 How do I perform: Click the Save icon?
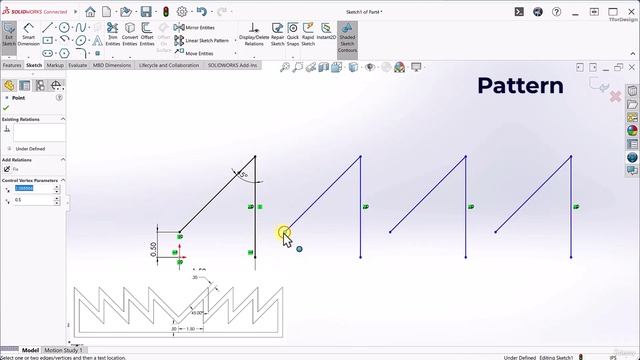[146, 12]
